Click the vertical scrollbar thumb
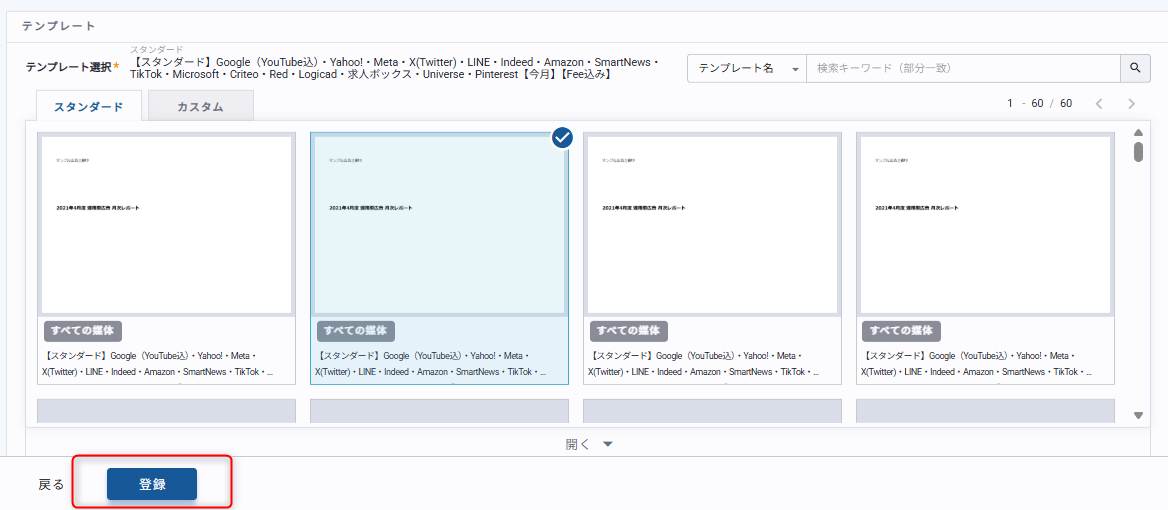Viewport: 1168px width, 510px height. pos(1138,152)
